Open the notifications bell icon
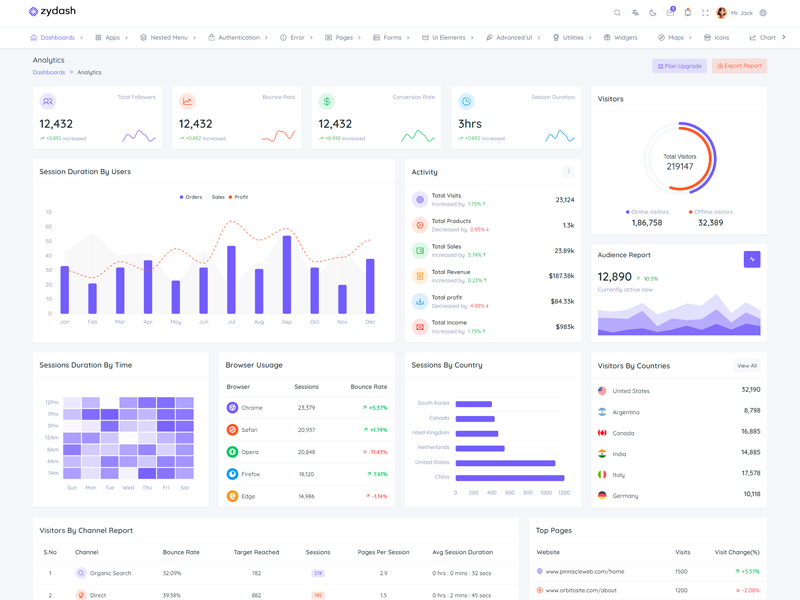The width and height of the screenshot is (800, 600). point(687,13)
